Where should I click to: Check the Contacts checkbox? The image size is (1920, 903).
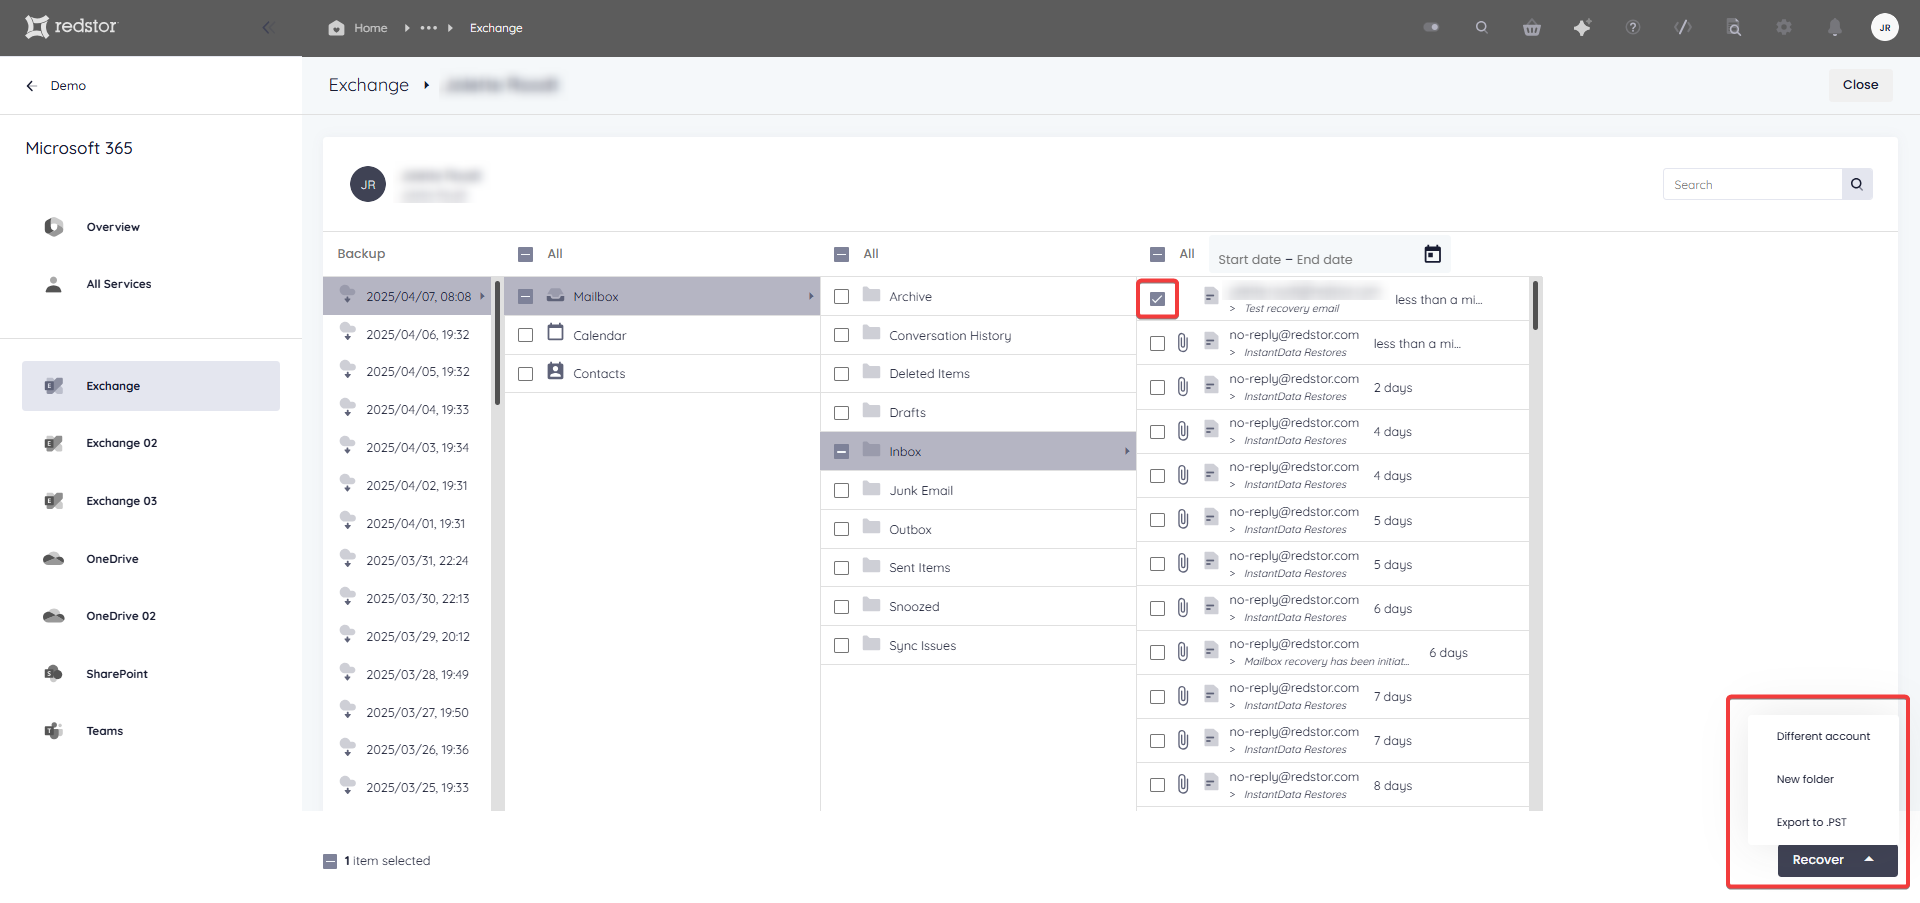(526, 374)
